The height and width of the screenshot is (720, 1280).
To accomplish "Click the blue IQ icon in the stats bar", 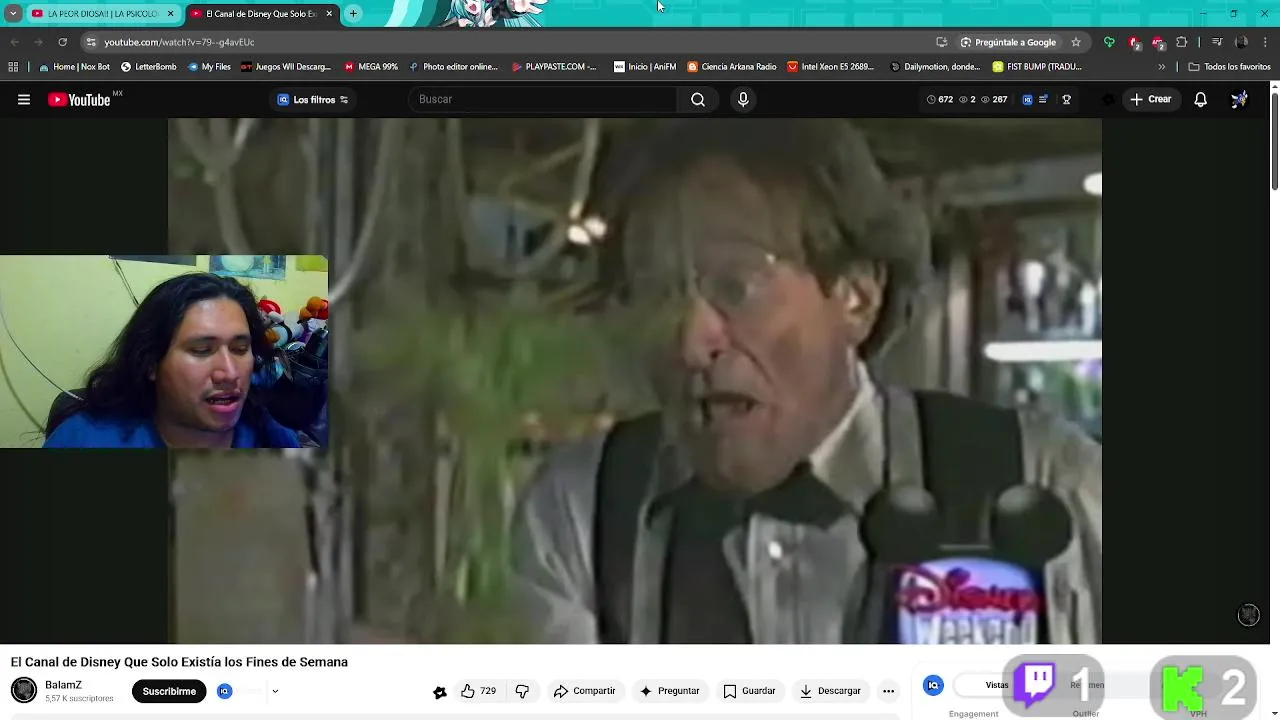I will click(1027, 99).
